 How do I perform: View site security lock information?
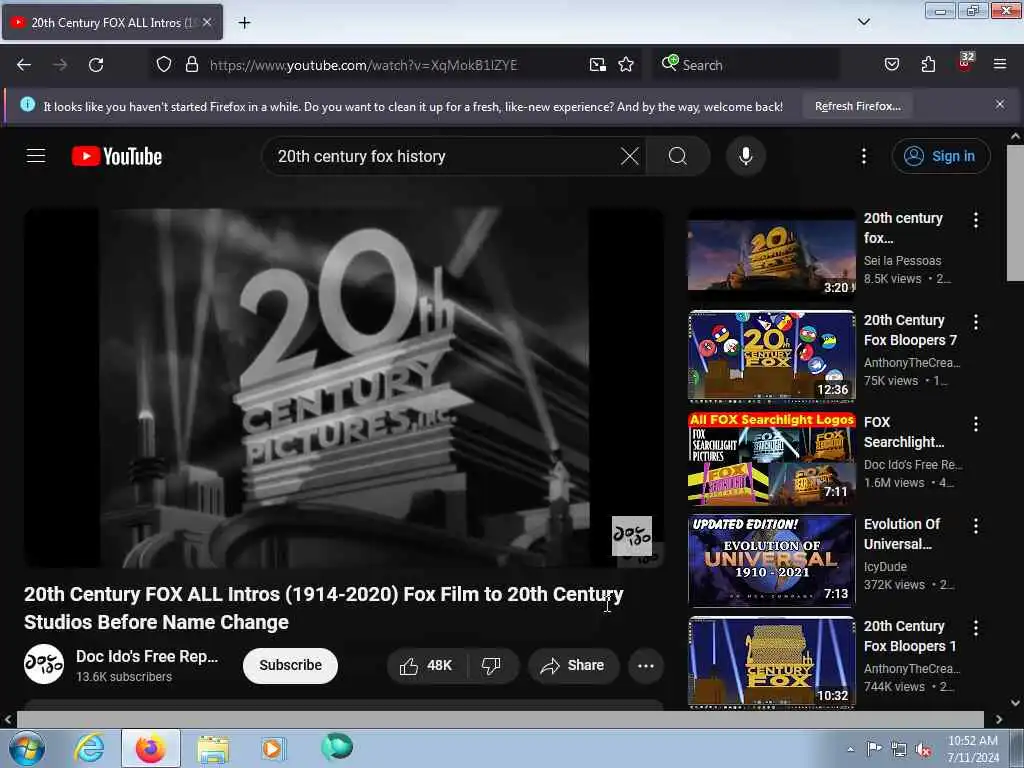(x=191, y=65)
